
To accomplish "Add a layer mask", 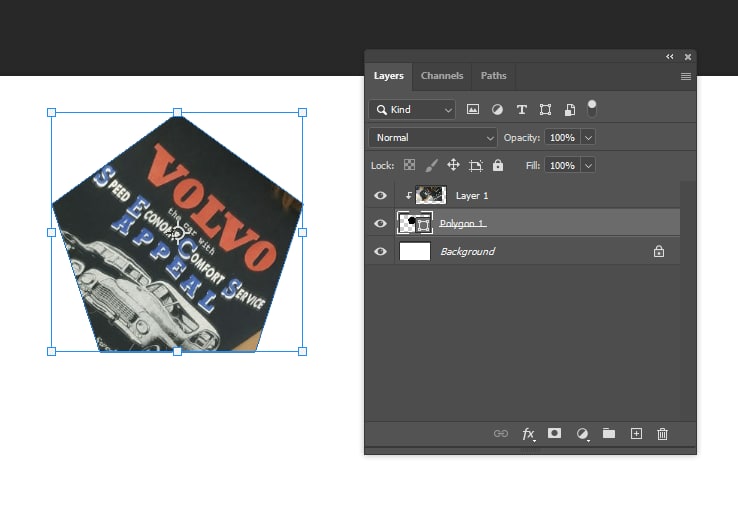I will 554,433.
